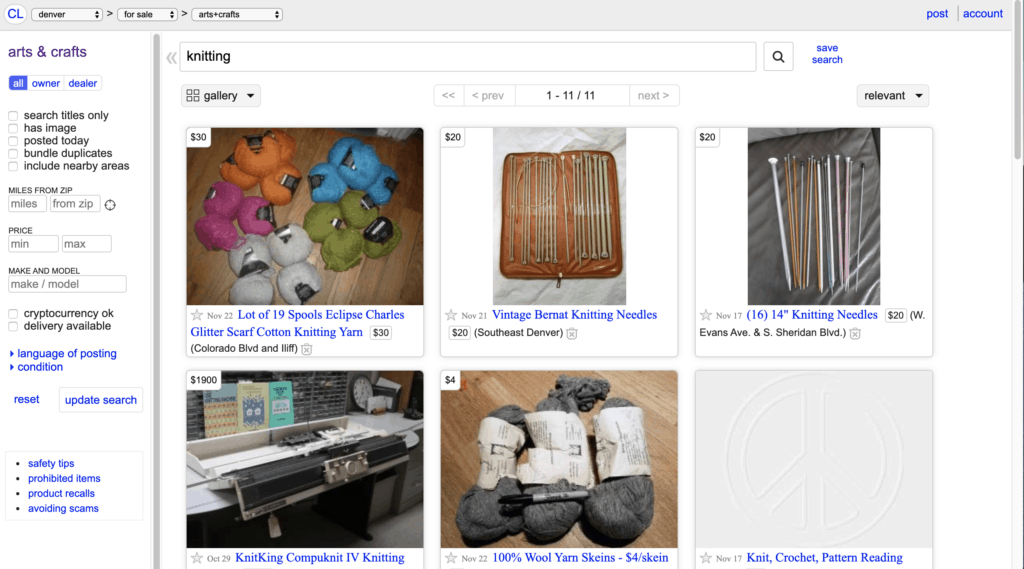Image resolution: width=1024 pixels, height=569 pixels.
Task: Click the arts & crafts heading link
Action: pyautogui.click(x=47, y=52)
